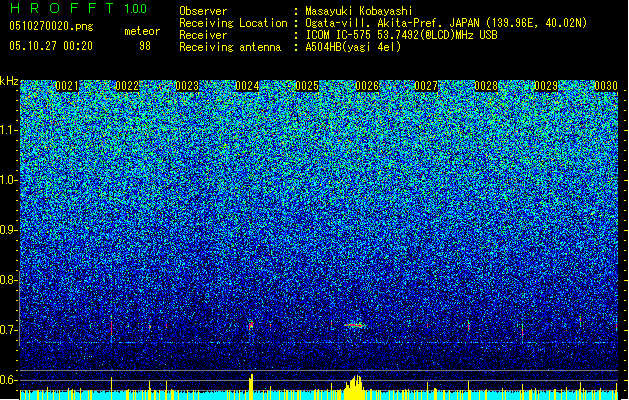
Task: Click the tall yellow intensity bar below 0024
Action: click(x=251, y=387)
